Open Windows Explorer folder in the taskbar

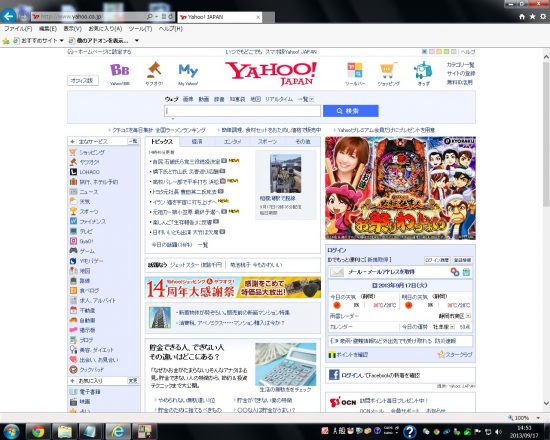click(65, 431)
